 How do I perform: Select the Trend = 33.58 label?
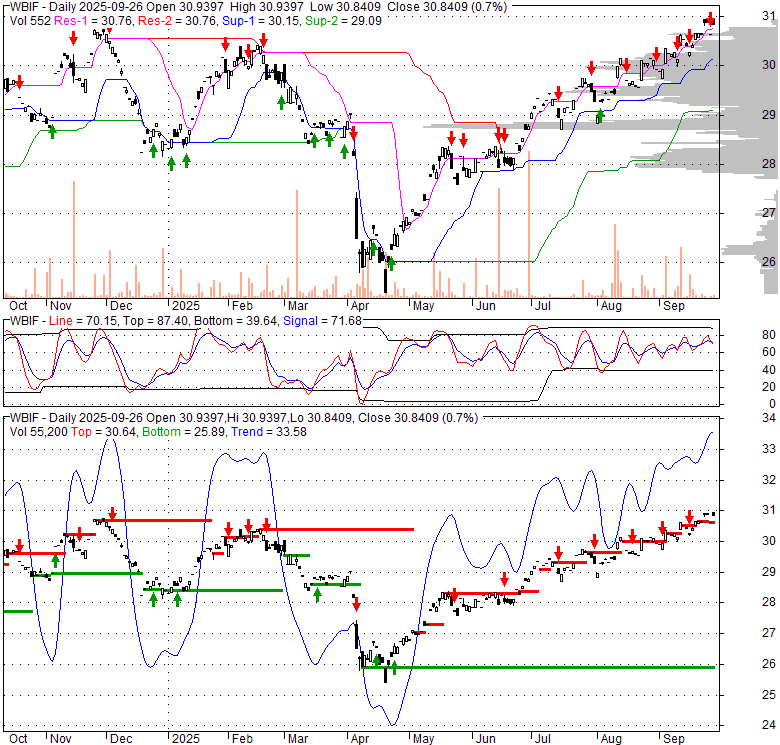tap(269, 432)
